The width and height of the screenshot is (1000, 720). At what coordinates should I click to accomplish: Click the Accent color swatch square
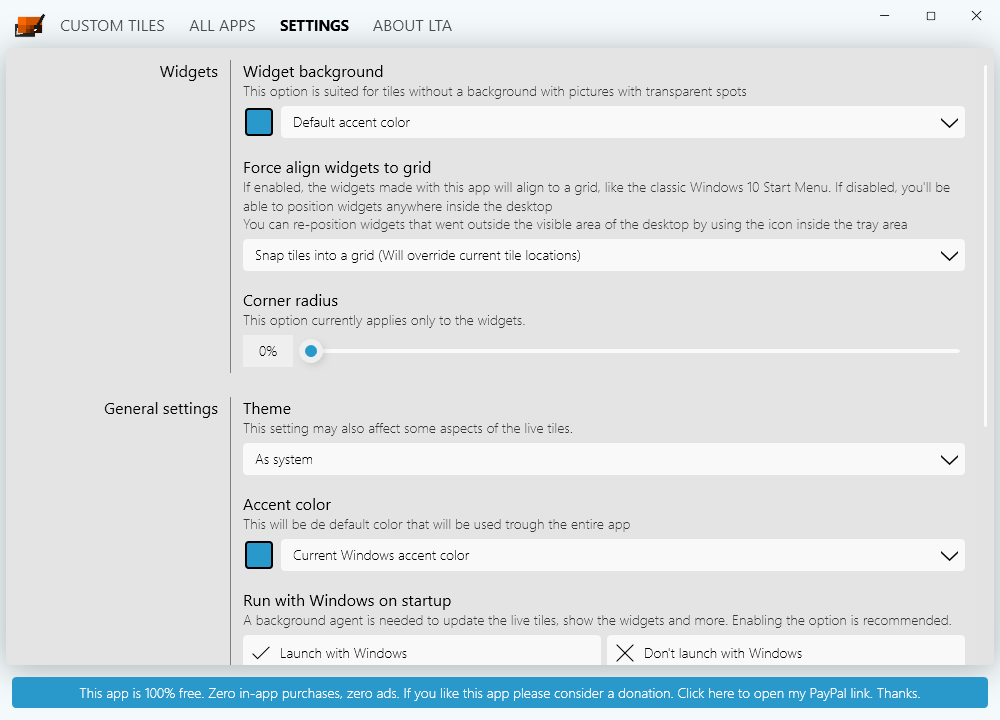pos(259,555)
